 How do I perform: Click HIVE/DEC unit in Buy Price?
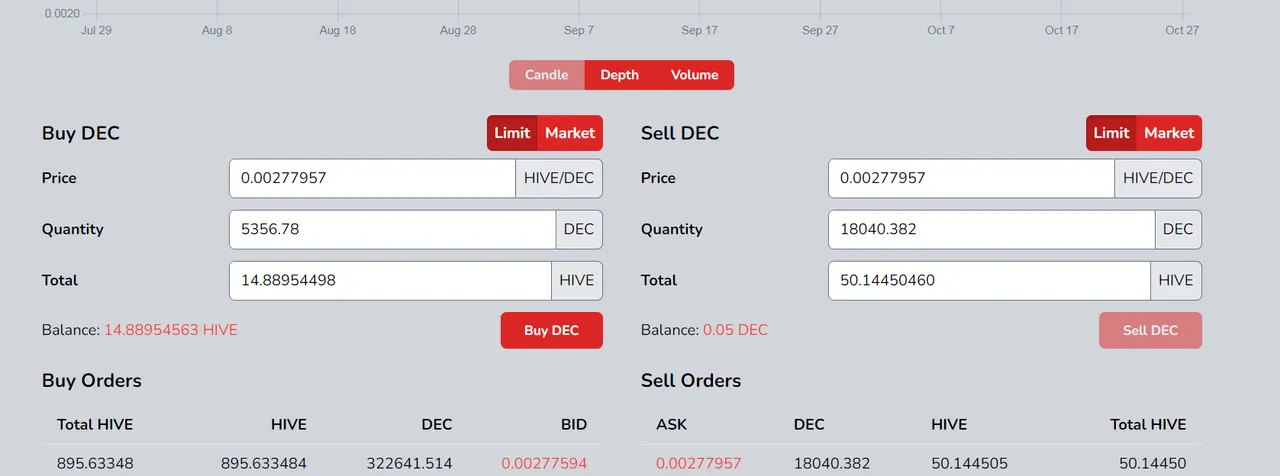pyautogui.click(x=559, y=178)
